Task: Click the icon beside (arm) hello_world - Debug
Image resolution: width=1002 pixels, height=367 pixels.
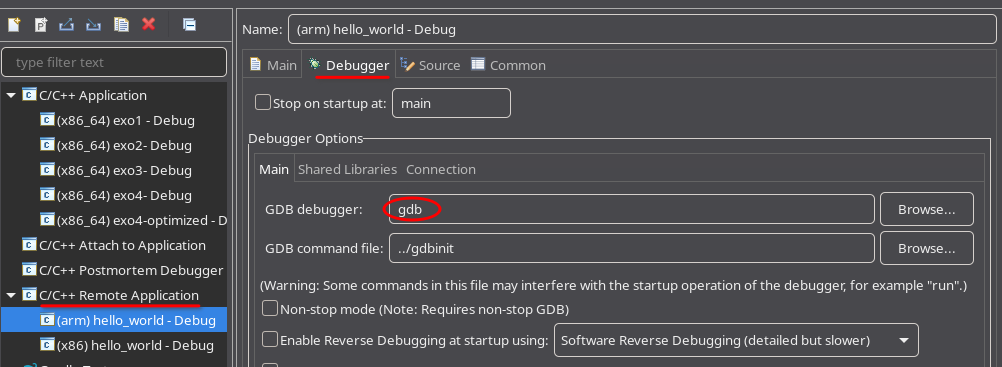Action: 47,320
